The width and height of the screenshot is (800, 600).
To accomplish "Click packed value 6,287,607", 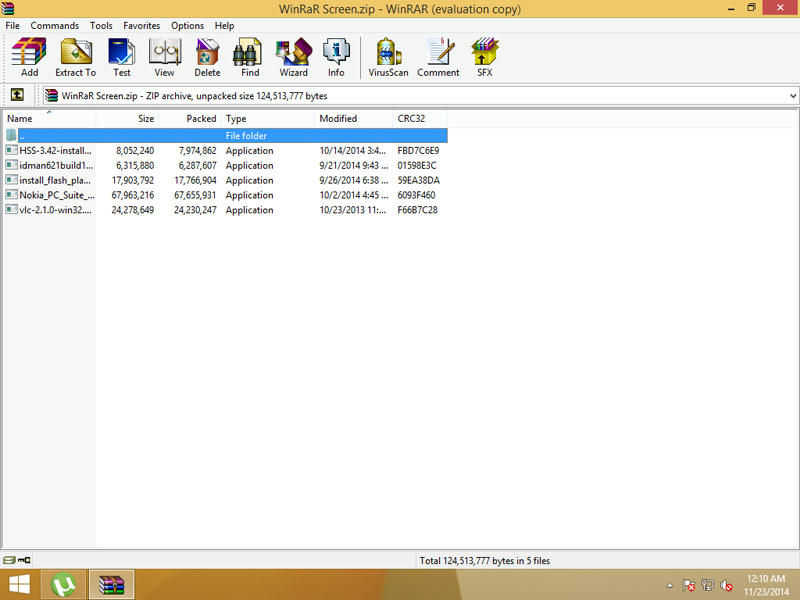I will [197, 165].
